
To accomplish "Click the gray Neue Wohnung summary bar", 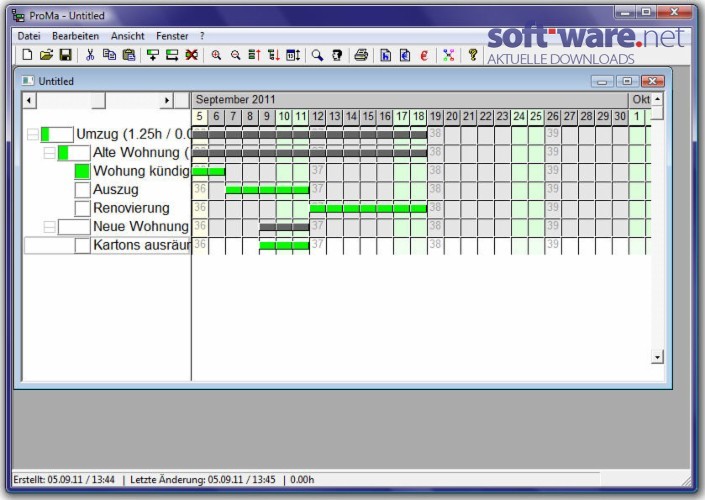I will click(x=284, y=227).
